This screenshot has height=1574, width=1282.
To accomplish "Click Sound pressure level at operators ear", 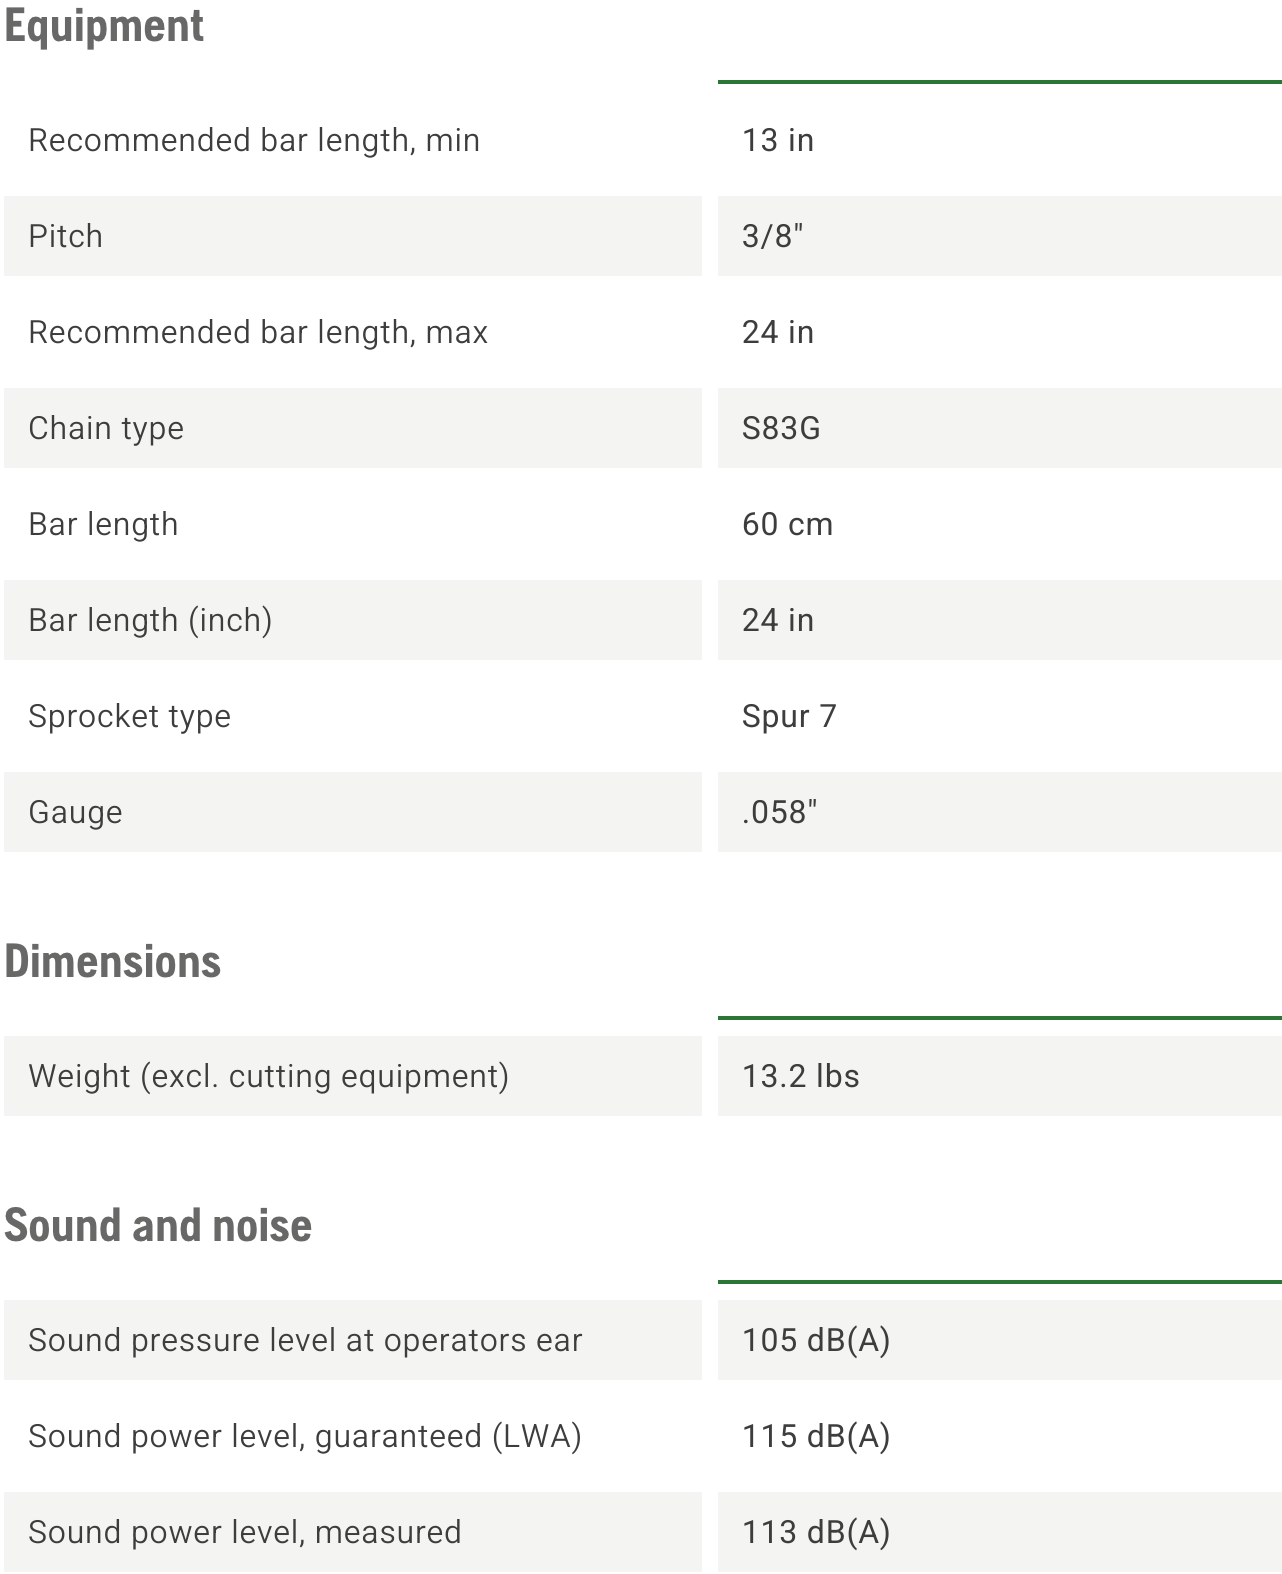I will point(305,1340).
